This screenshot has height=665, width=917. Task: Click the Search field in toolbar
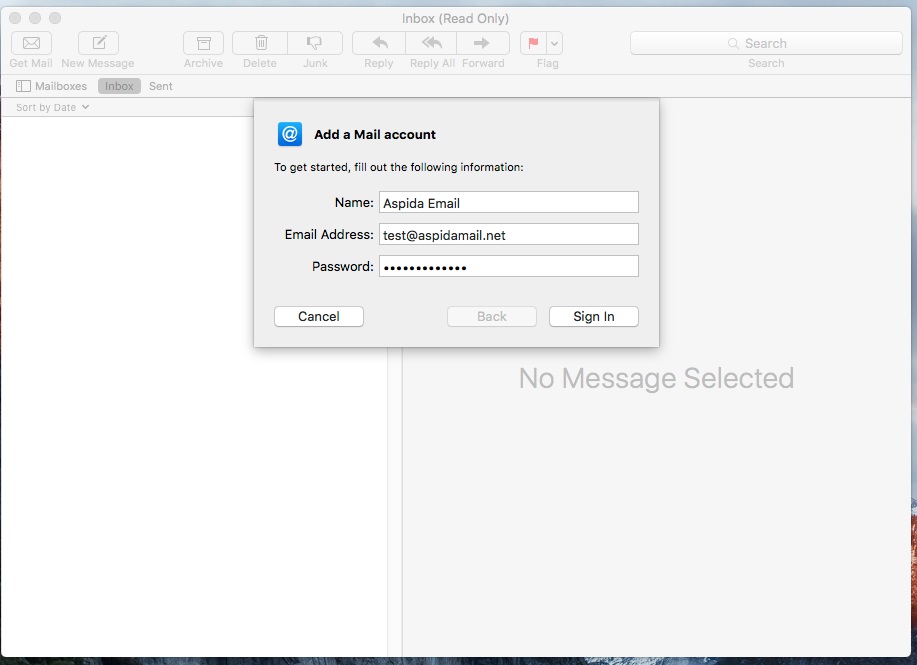(x=766, y=43)
